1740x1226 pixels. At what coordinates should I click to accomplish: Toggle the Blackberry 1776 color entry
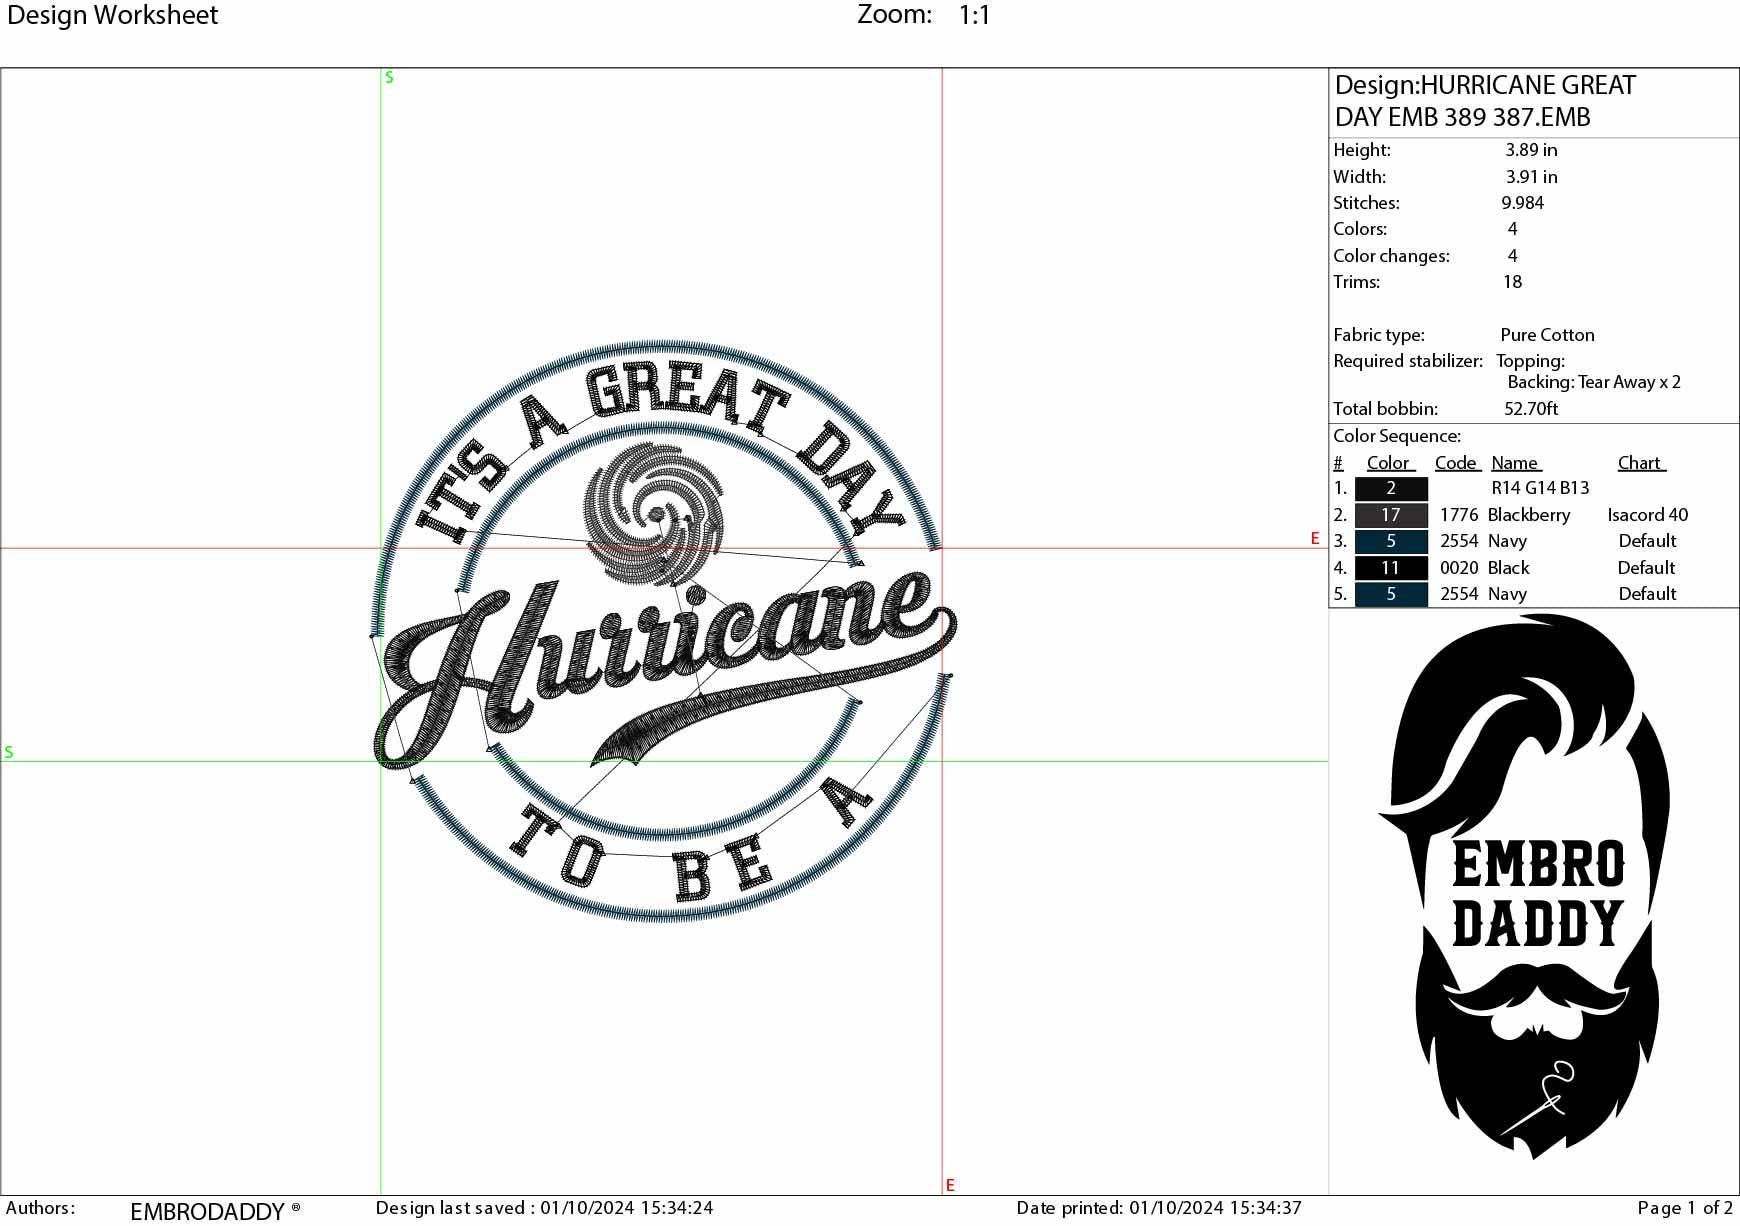tap(1390, 515)
